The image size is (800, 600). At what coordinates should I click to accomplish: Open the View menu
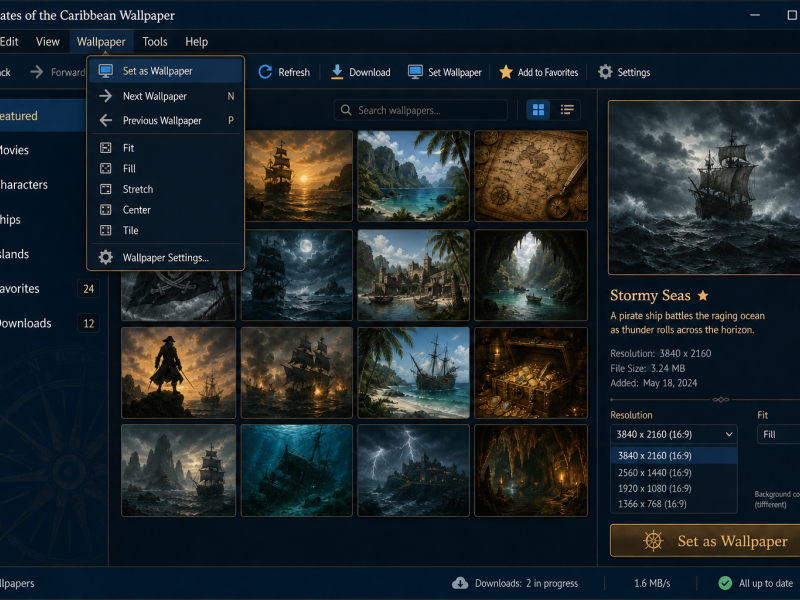47,42
